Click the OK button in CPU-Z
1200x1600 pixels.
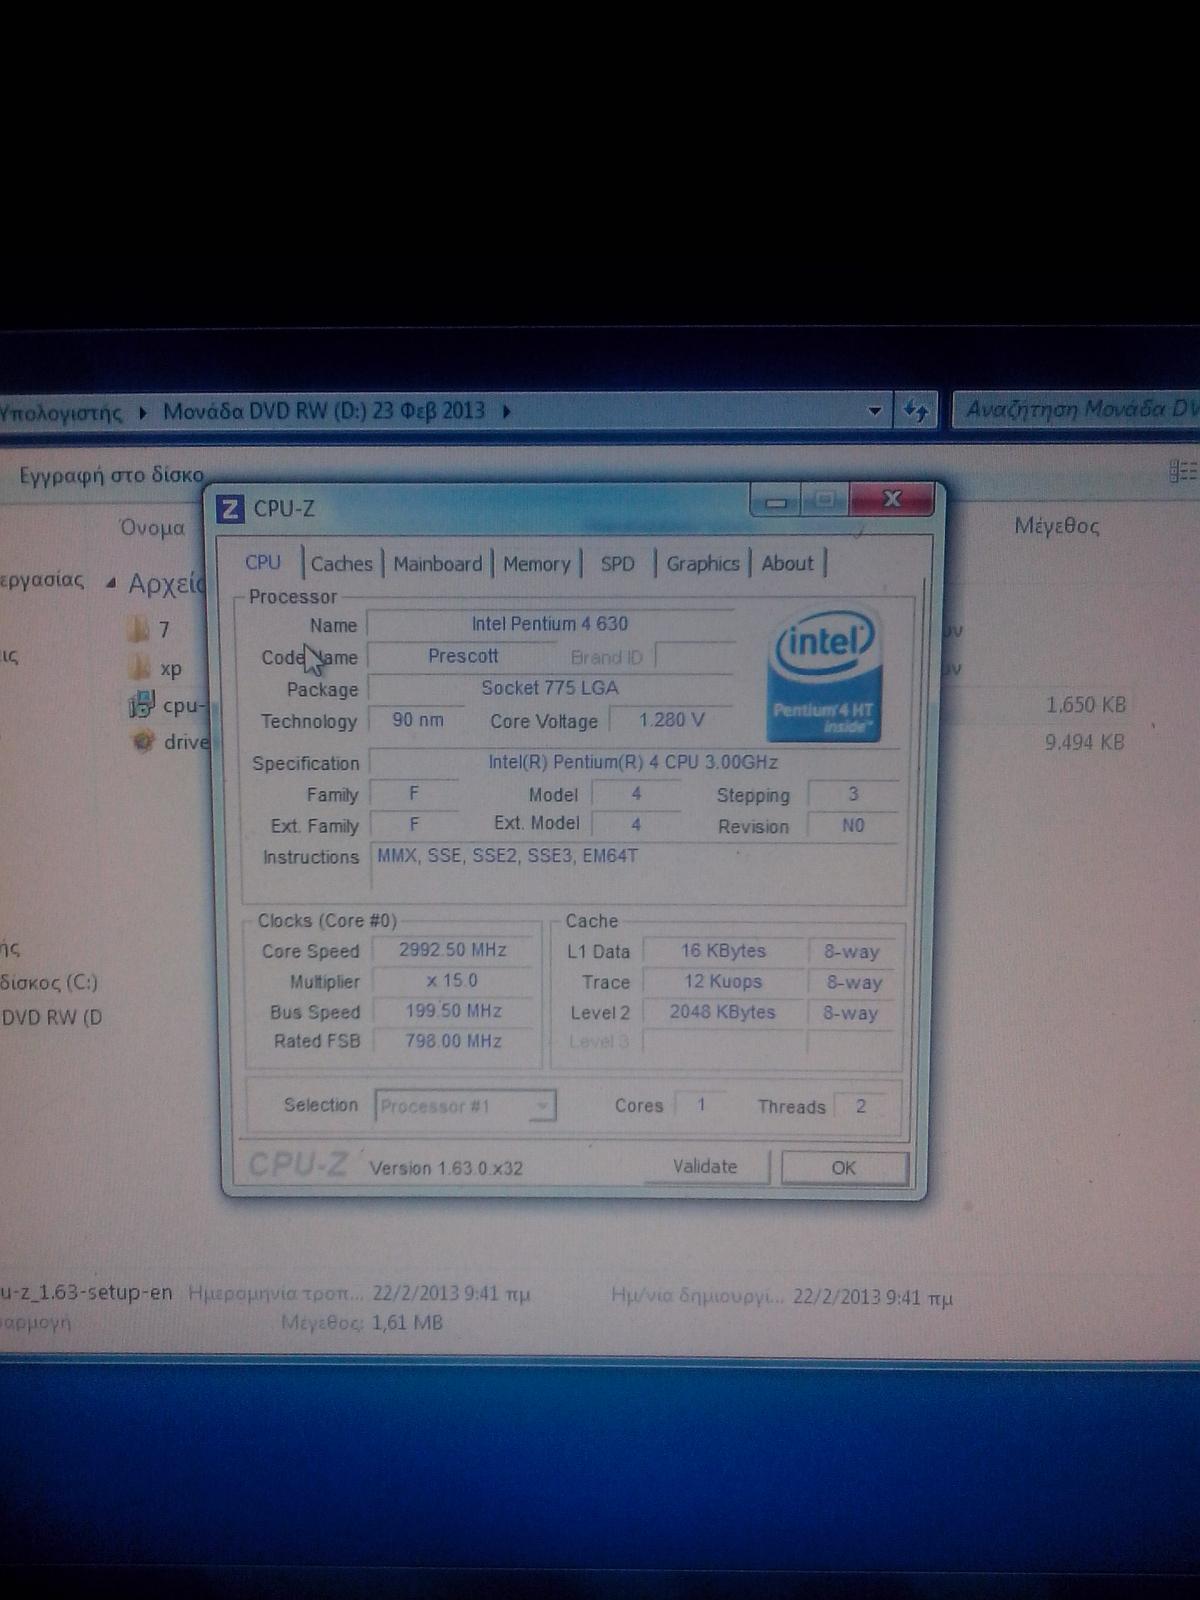pyautogui.click(x=844, y=1168)
